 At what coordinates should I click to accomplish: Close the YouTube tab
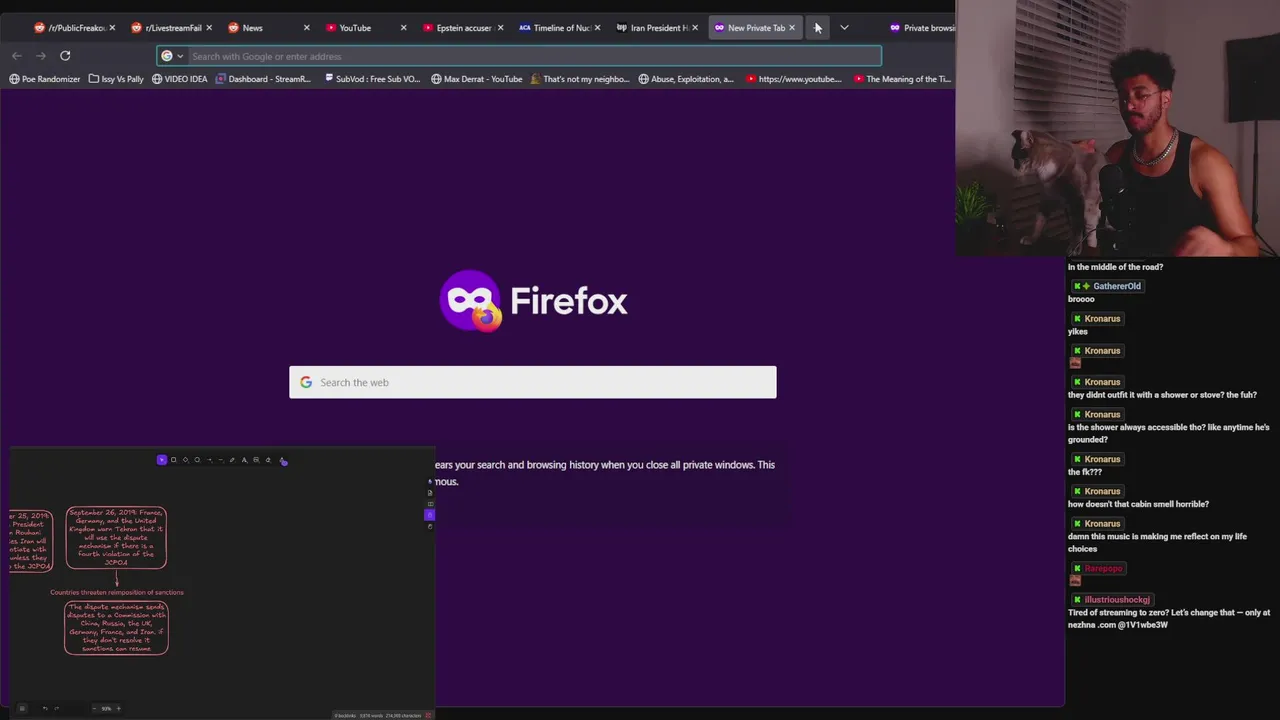click(403, 28)
